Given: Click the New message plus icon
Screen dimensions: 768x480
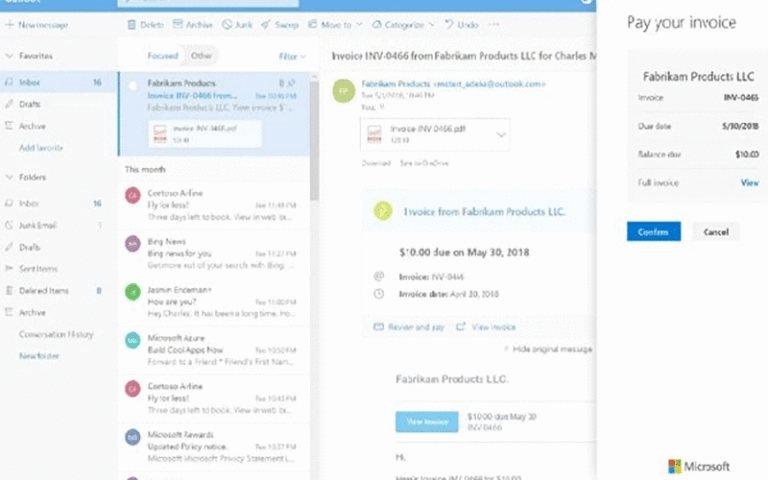Looking at the screenshot, I should (x=9, y=24).
